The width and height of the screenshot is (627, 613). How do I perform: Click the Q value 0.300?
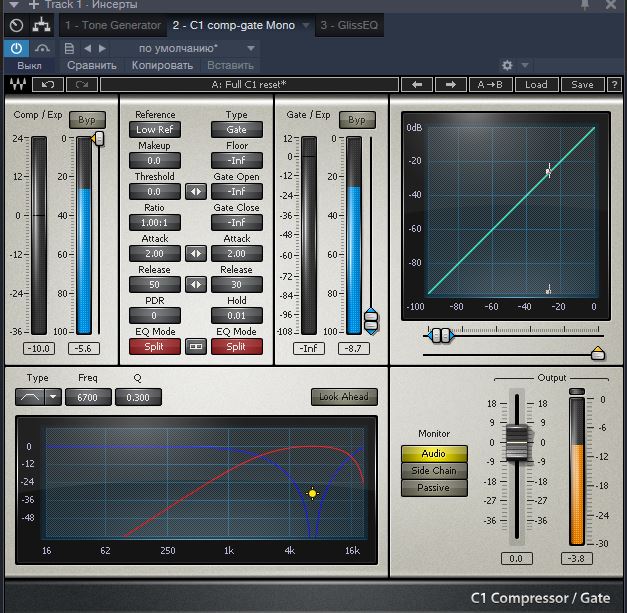[x=138, y=397]
